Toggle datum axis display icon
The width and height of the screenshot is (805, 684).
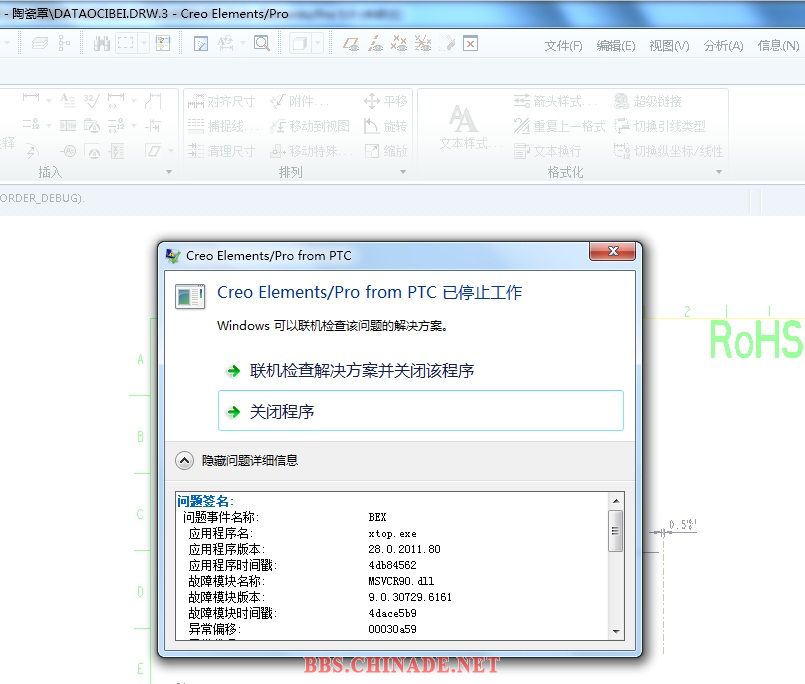click(x=375, y=44)
